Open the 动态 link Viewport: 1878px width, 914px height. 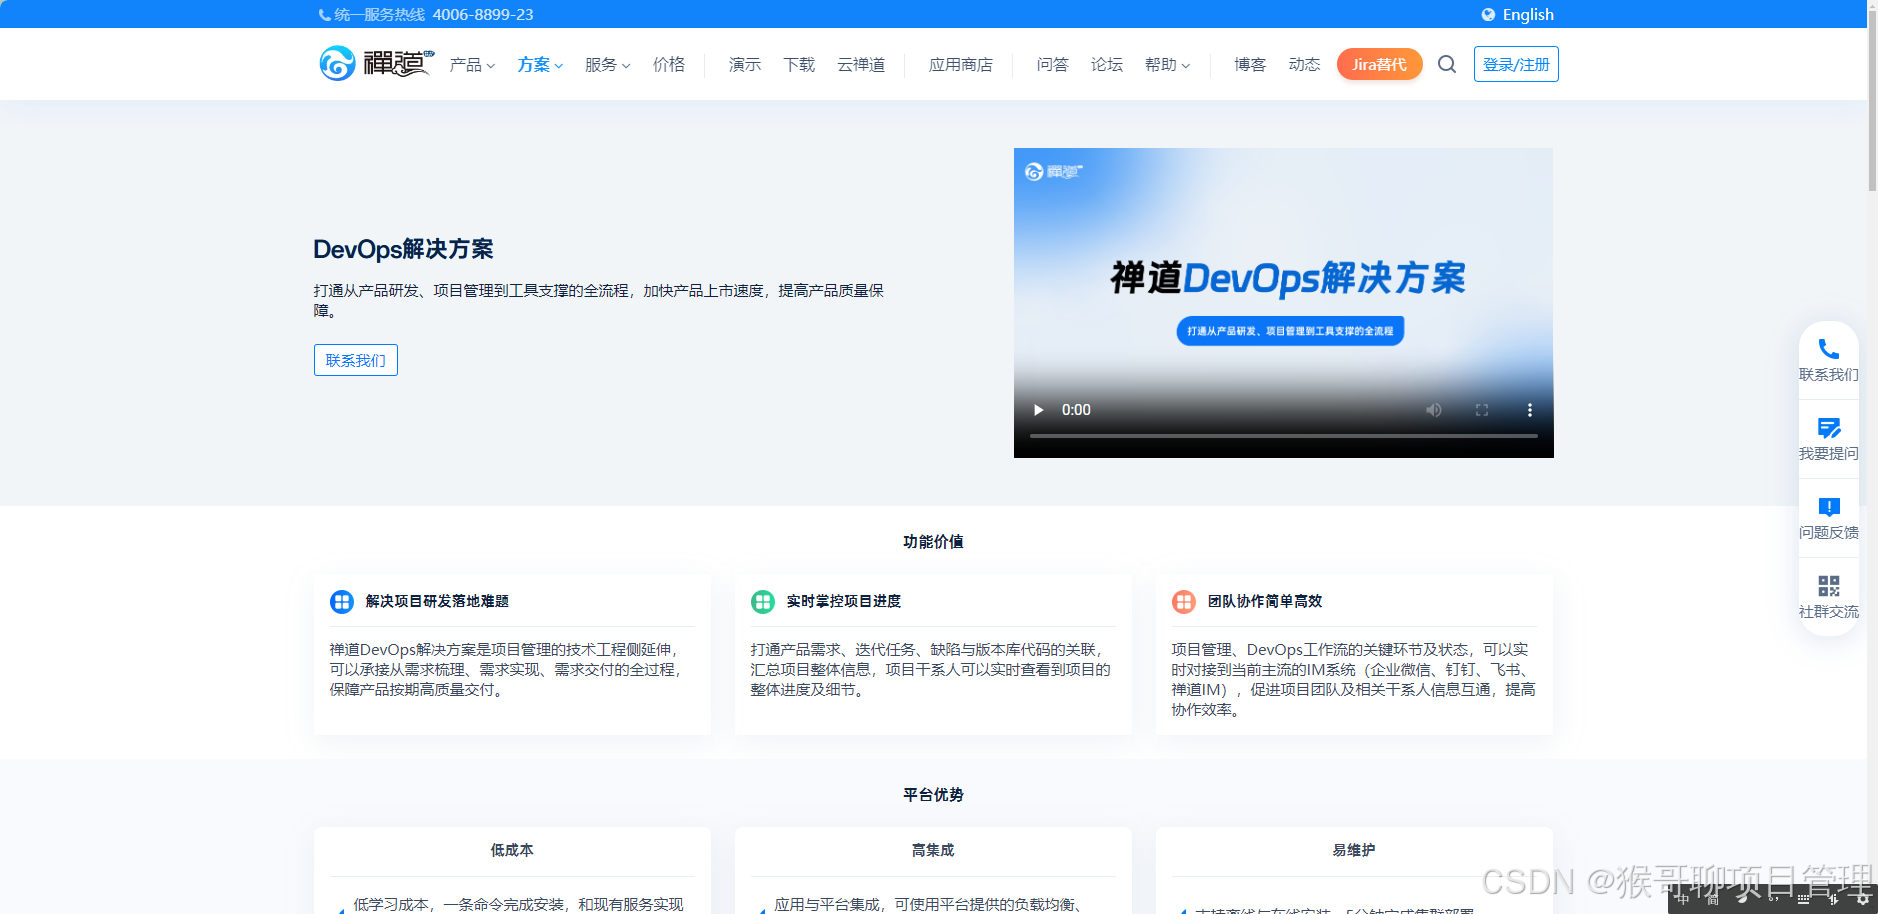click(1304, 65)
